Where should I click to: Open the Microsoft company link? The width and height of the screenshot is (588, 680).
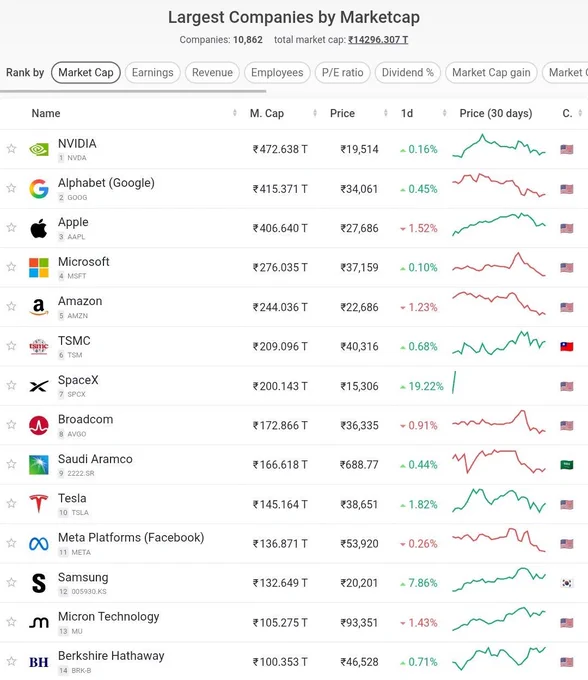click(84, 262)
